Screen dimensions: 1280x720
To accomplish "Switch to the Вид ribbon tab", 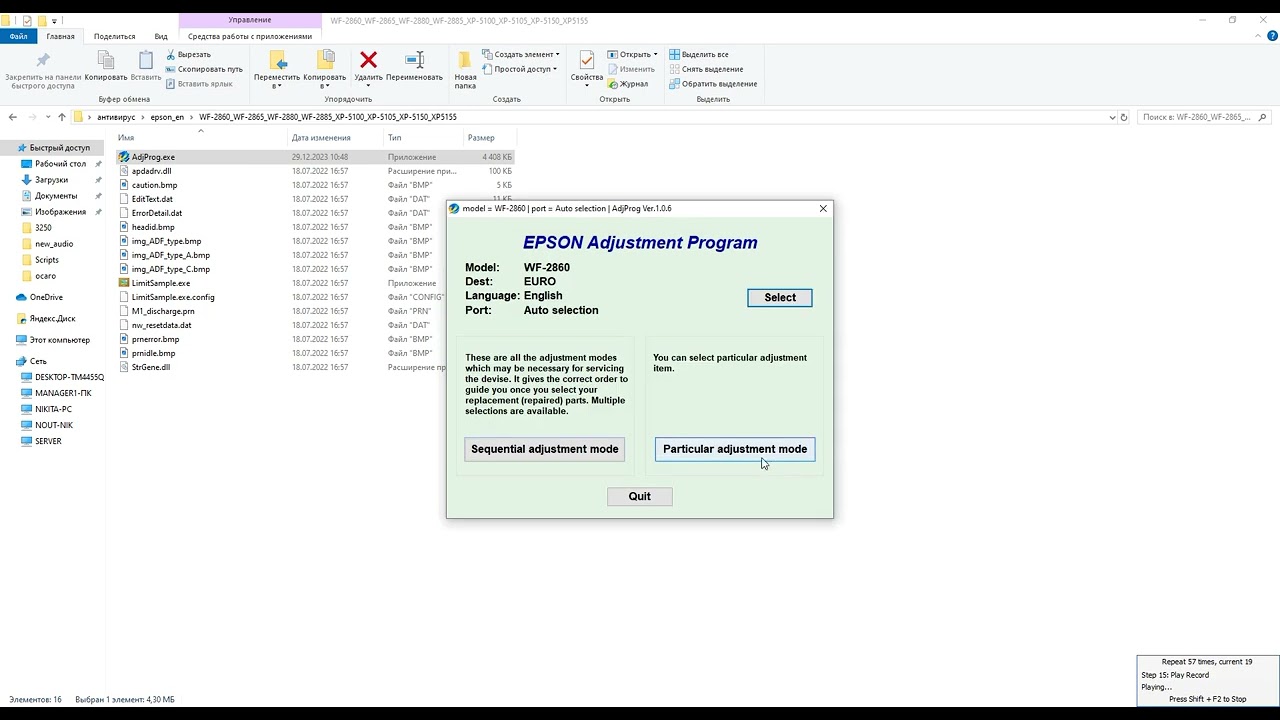I will pos(161,36).
